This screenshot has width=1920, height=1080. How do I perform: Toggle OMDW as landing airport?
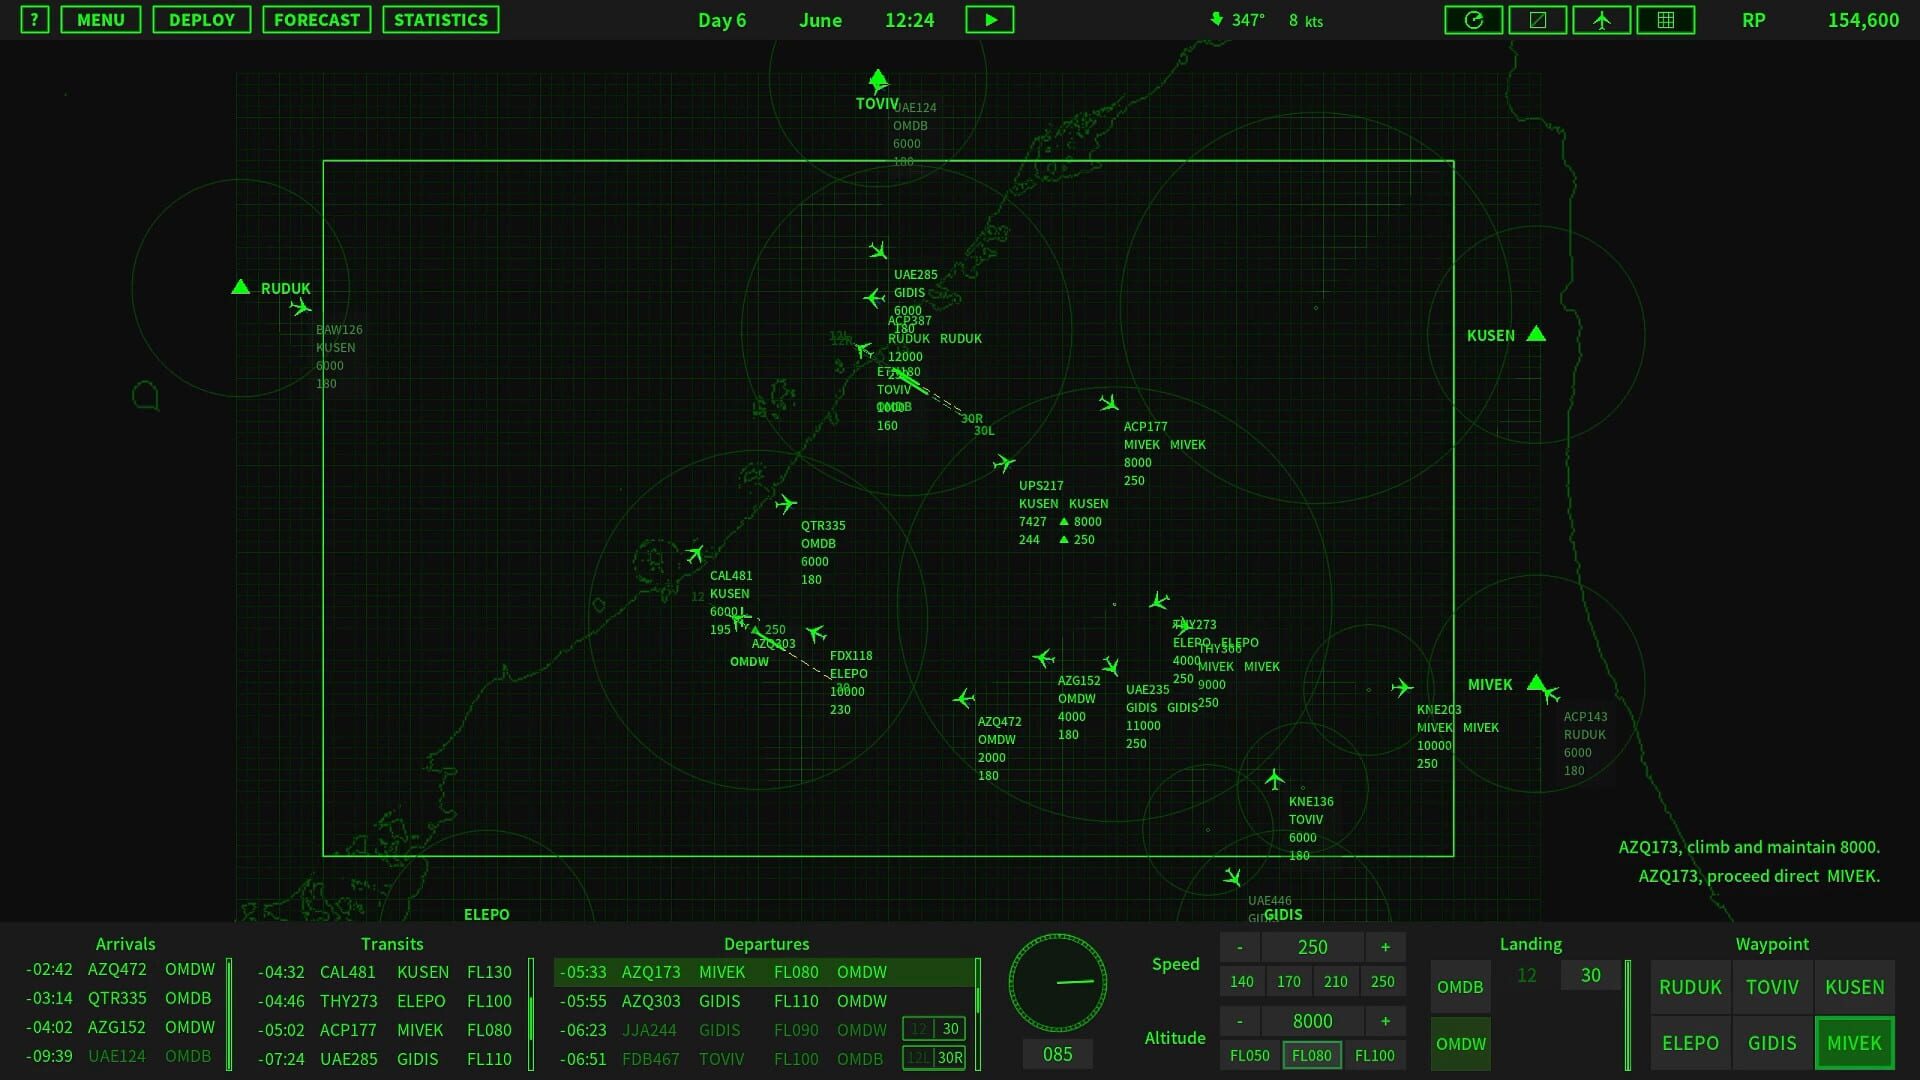pyautogui.click(x=1460, y=1044)
